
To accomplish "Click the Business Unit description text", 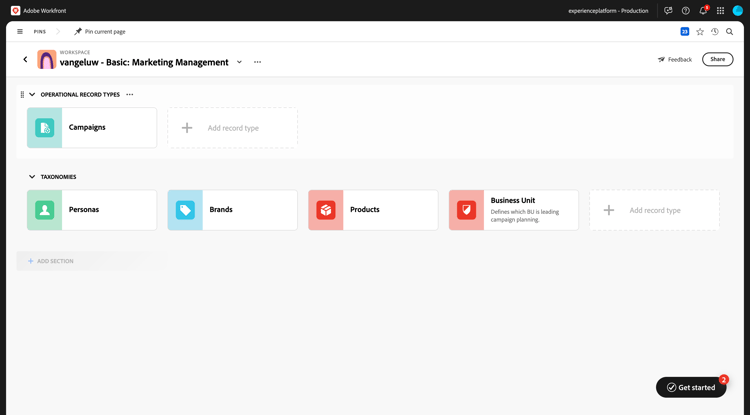I will pos(525,216).
